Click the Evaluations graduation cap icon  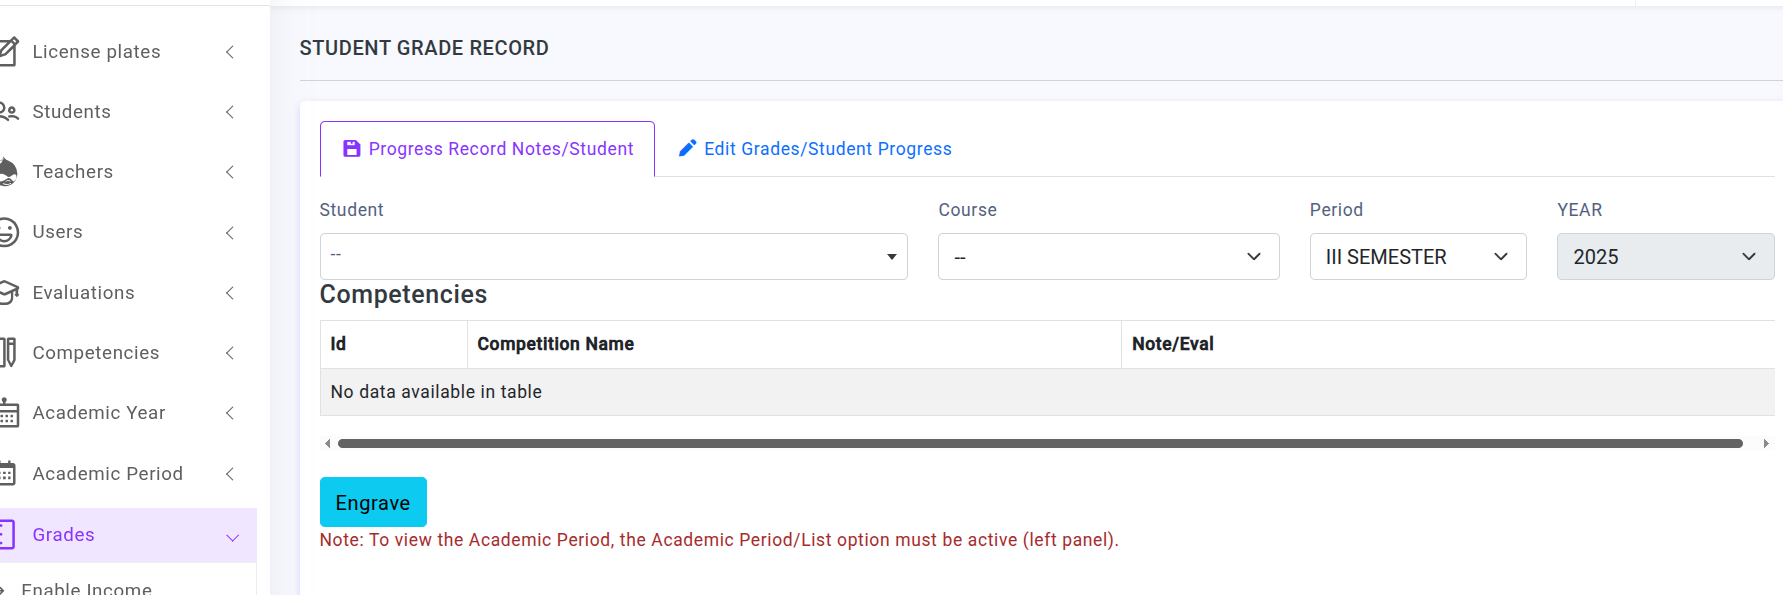pos(9,292)
